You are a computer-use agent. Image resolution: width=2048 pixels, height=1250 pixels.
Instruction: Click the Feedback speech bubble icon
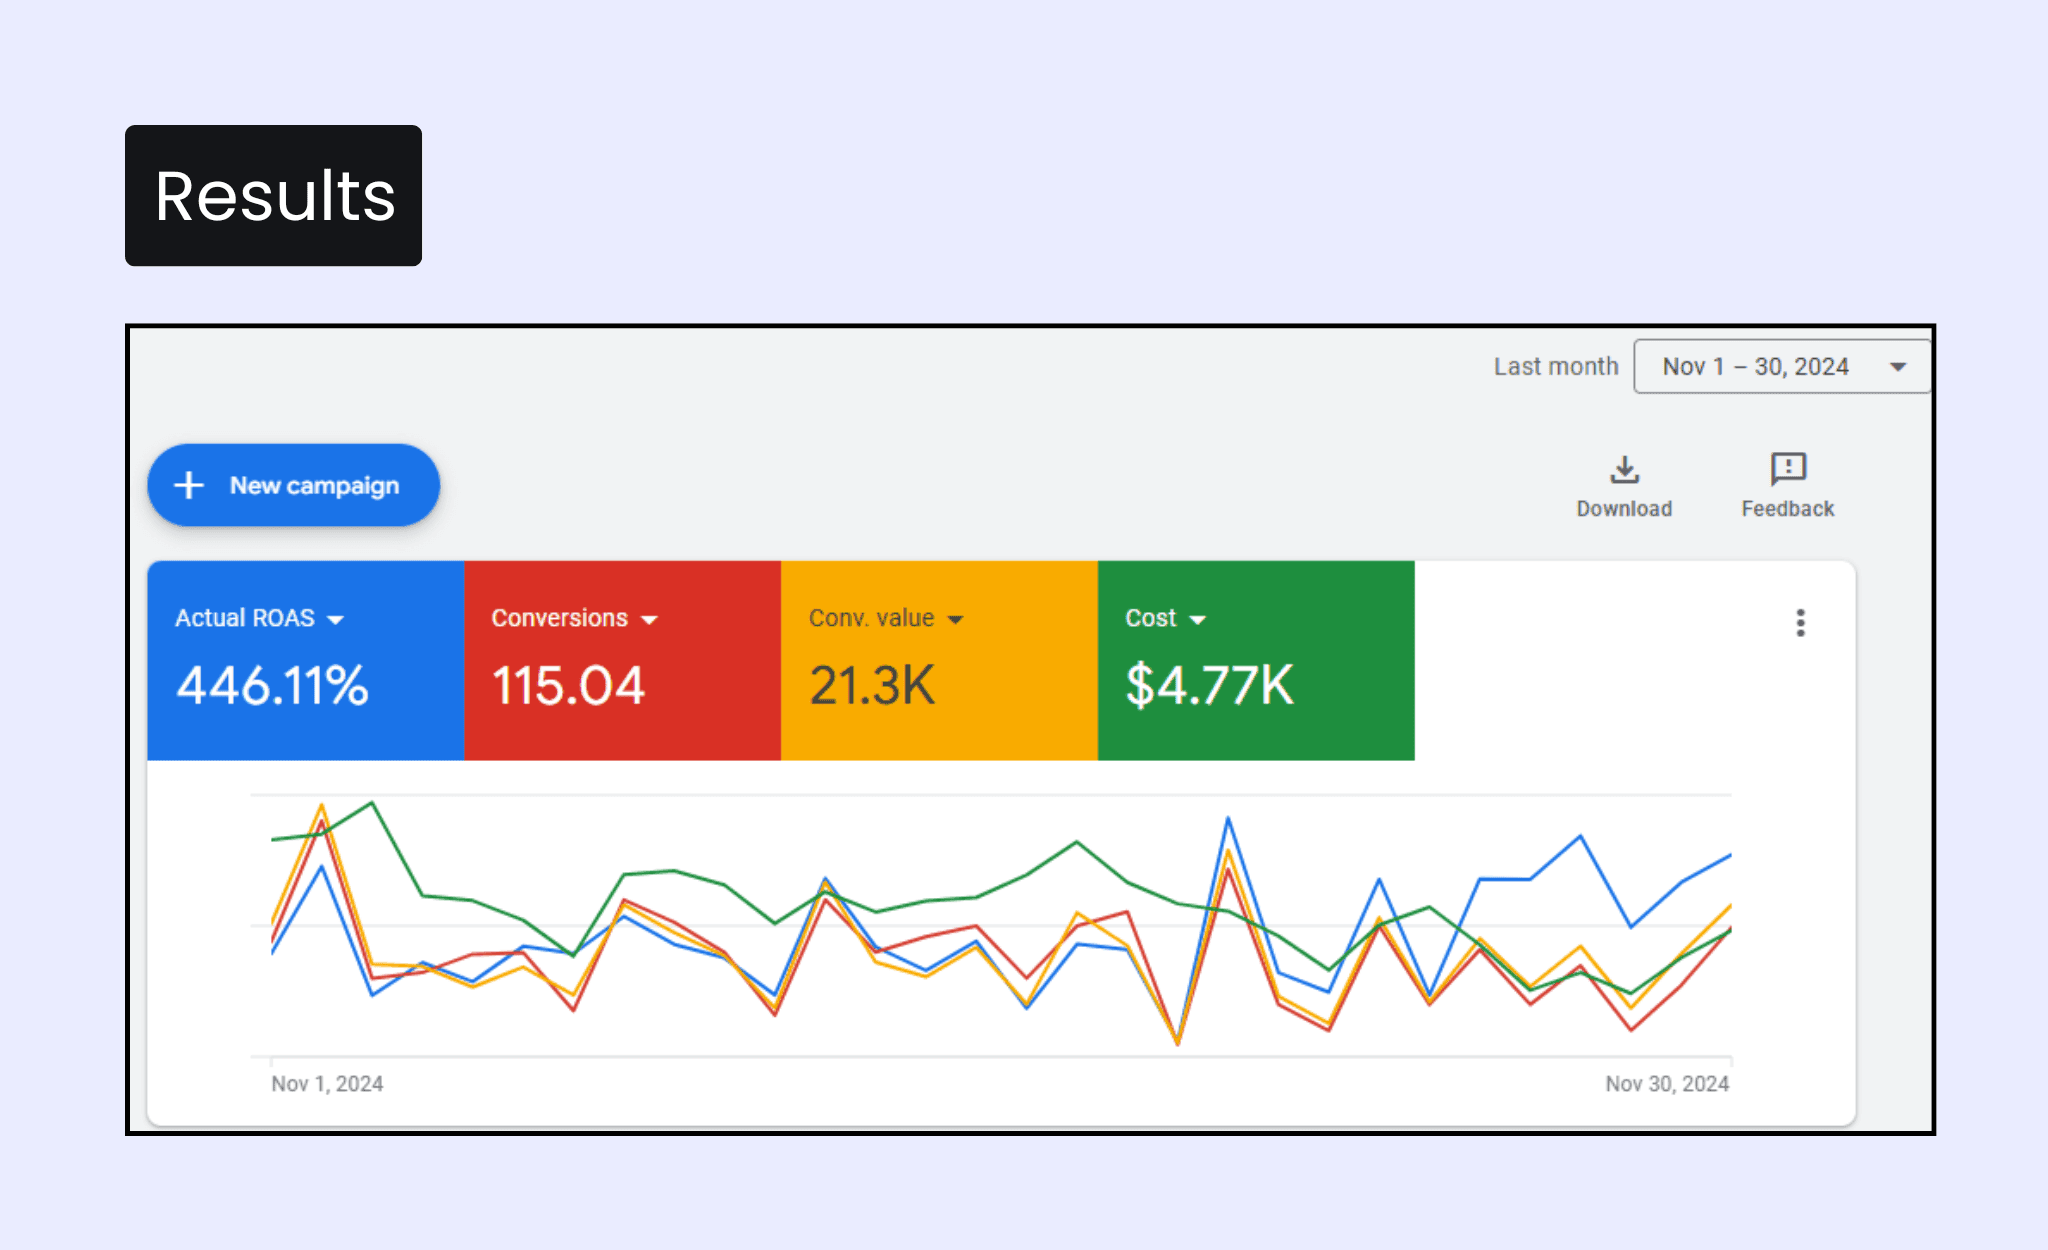1787,468
